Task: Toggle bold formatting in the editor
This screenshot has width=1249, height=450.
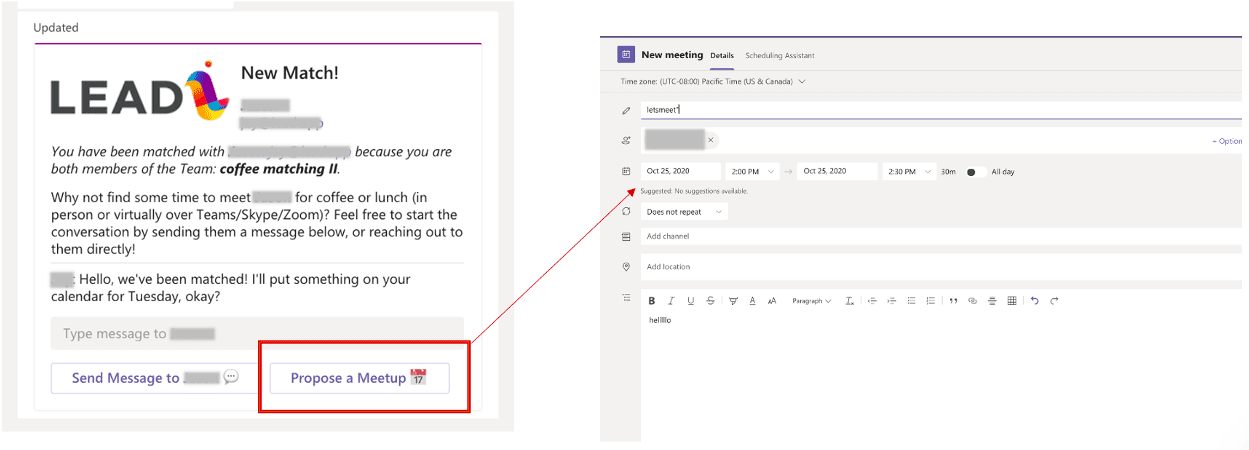Action: (x=652, y=301)
